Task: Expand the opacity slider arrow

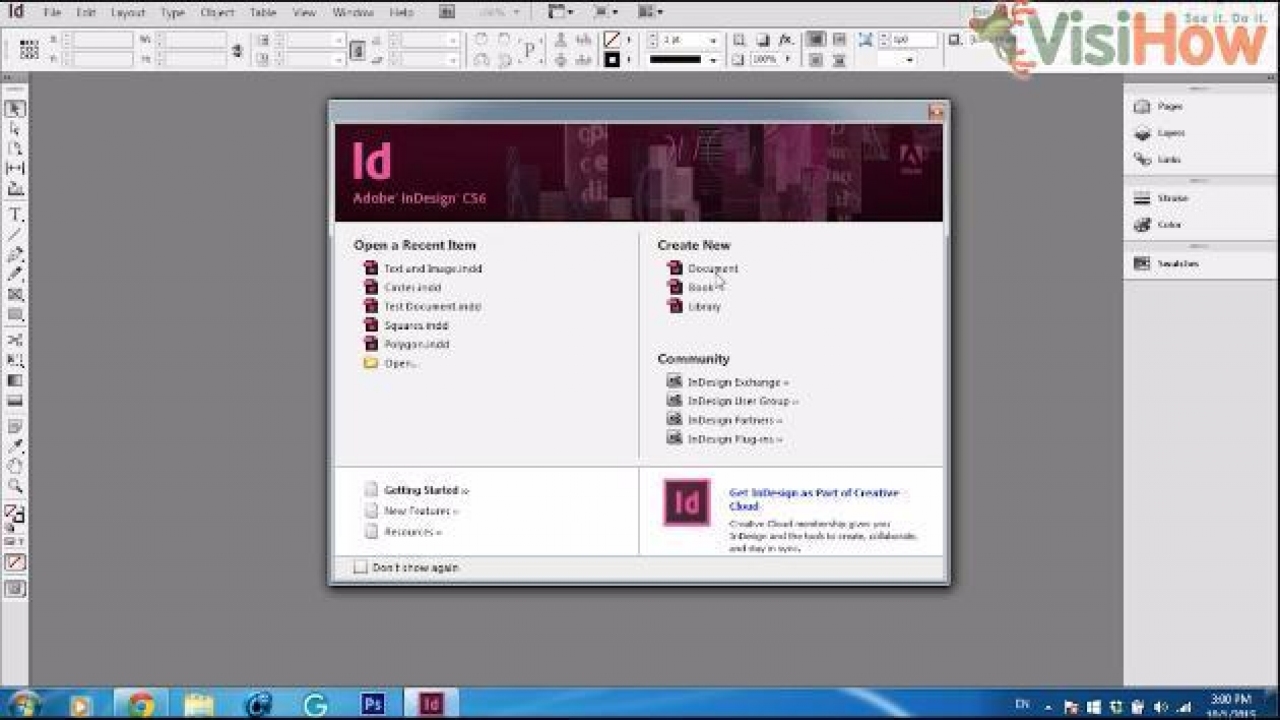Action: tap(789, 60)
